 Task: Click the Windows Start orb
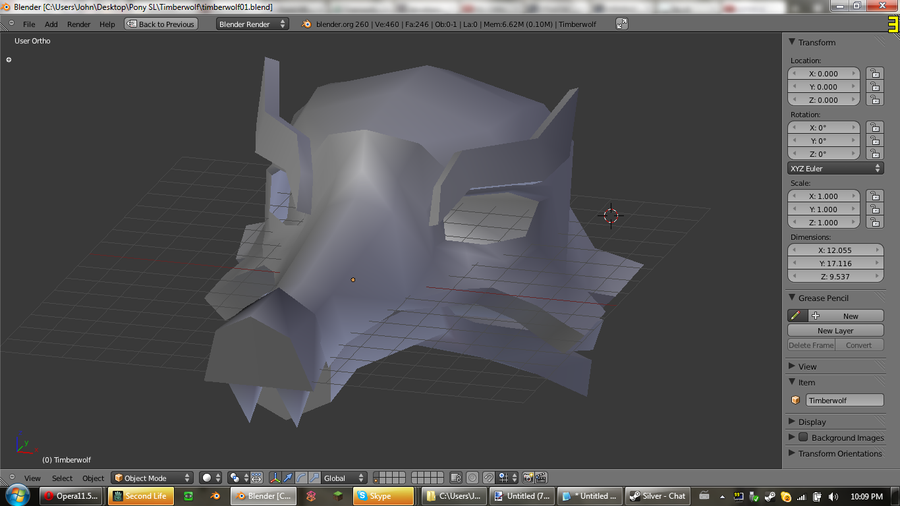[x=17, y=495]
